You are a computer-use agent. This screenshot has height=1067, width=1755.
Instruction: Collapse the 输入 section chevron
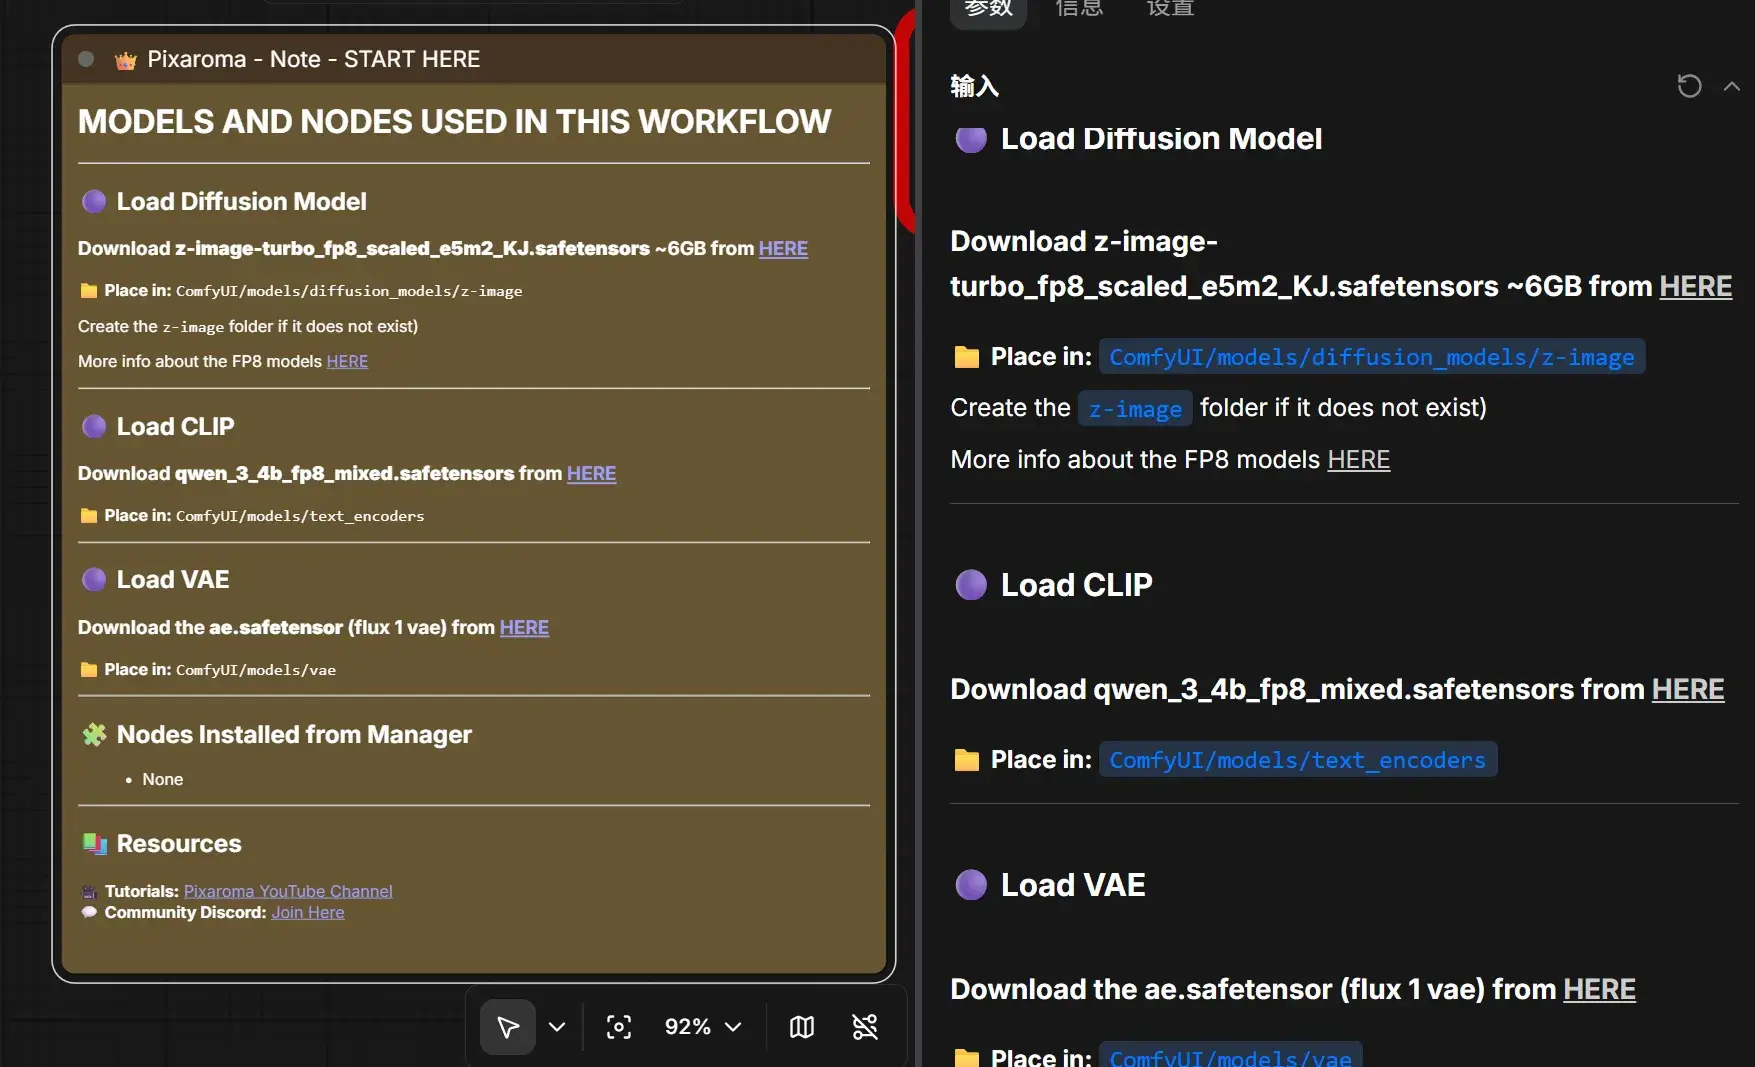click(x=1732, y=87)
